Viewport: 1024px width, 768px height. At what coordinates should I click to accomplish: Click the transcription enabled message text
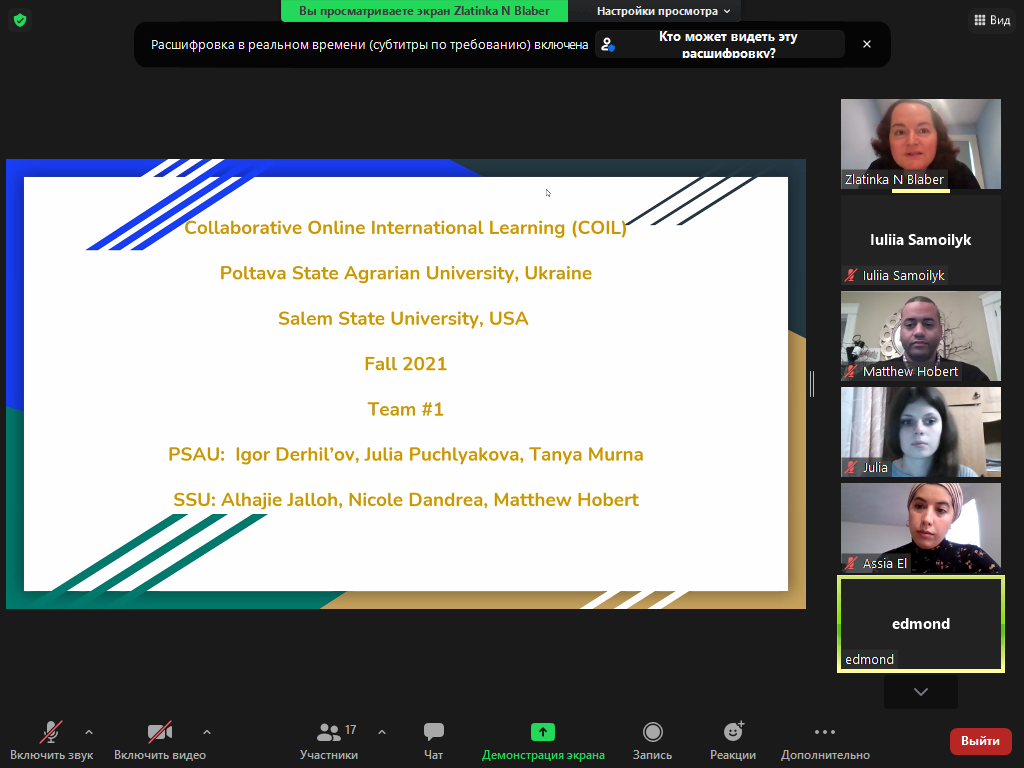tap(370, 44)
